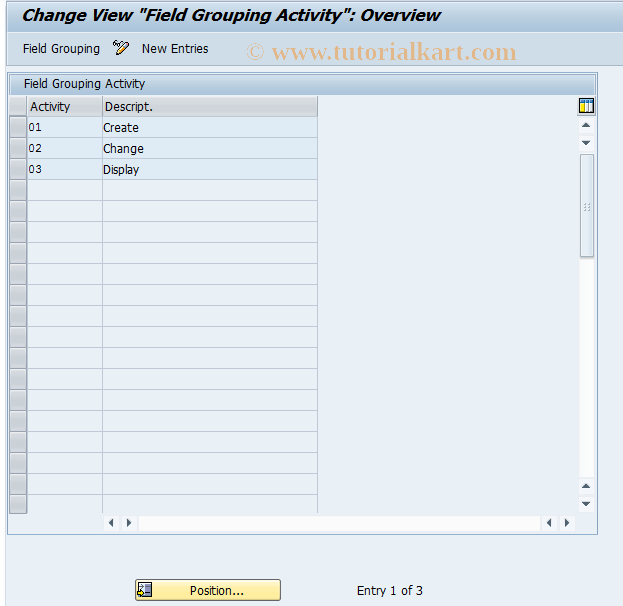Viewport: 623px width, 606px height.
Task: Click the activity cell containing 02
Action: [65, 149]
